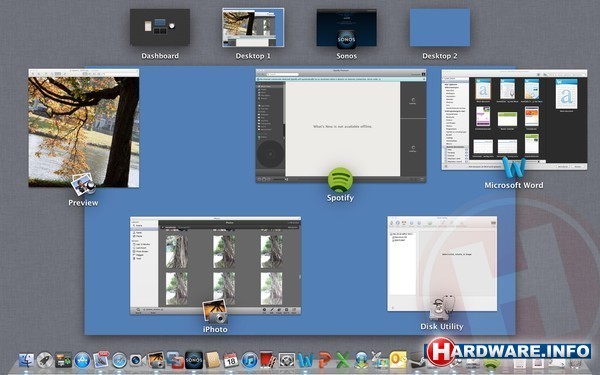Select the Disk Utility window thumbnail

[442, 264]
